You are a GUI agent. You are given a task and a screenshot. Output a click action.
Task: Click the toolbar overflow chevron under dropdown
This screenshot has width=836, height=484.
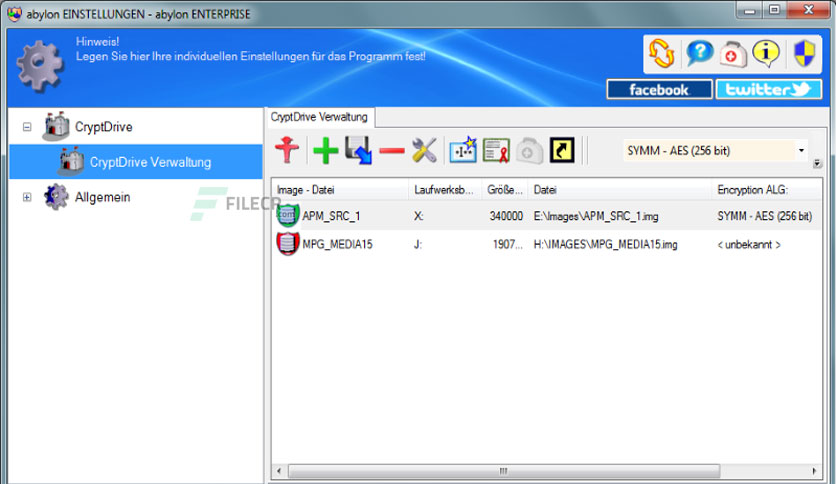click(817, 164)
